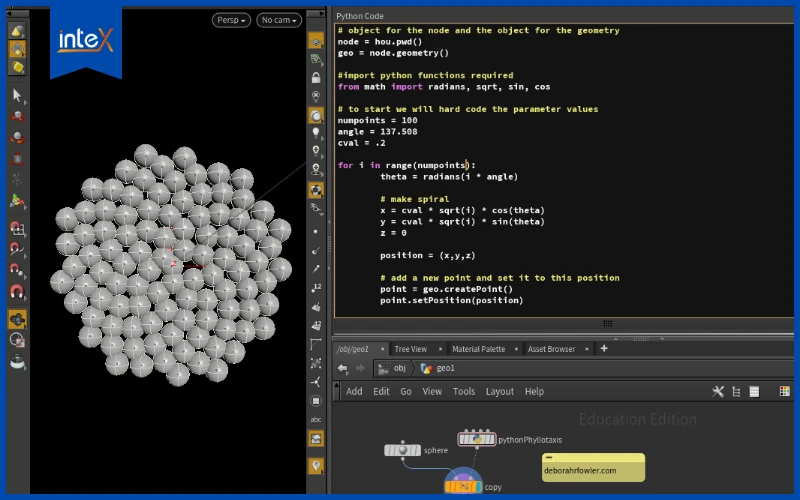Open the No cam camera dropdown
This screenshot has width=800, height=500.
(279, 20)
